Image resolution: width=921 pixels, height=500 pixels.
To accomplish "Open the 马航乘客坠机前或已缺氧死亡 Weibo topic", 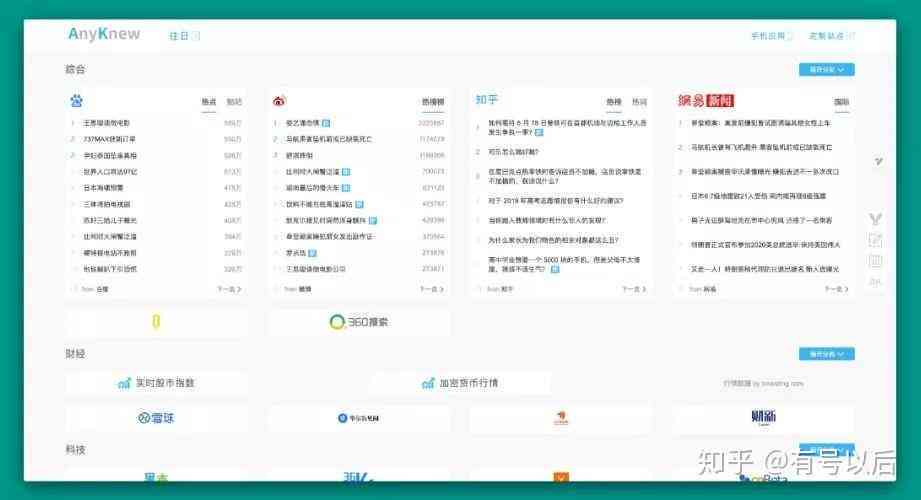I will [x=328, y=139].
